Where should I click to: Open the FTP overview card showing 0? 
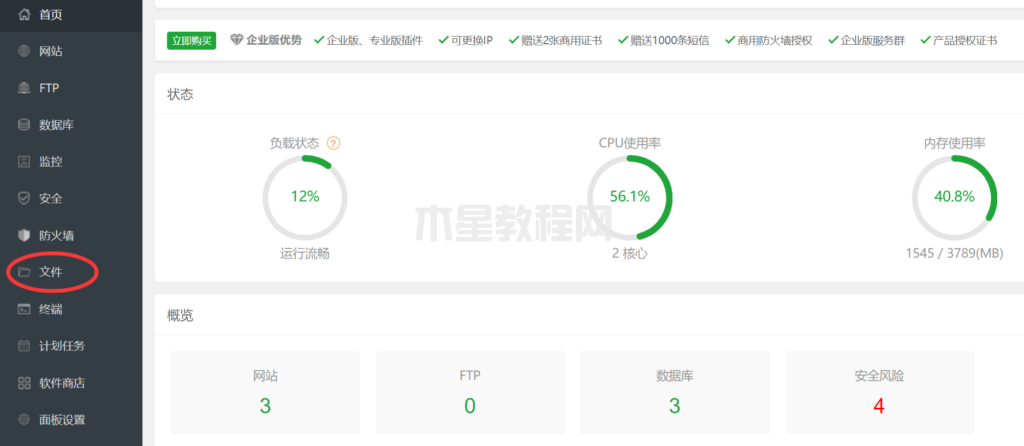coord(470,392)
